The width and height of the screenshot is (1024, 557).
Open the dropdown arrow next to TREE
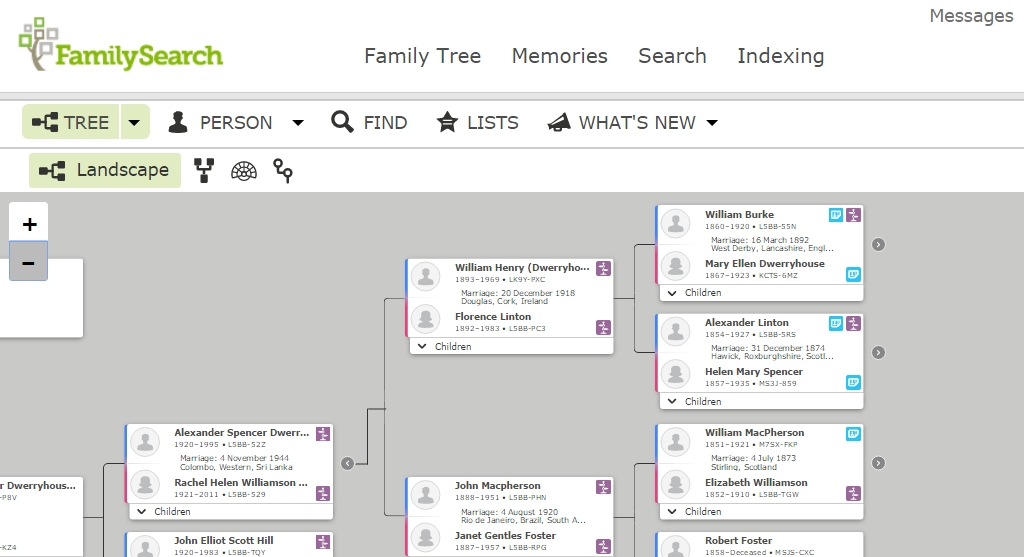135,123
